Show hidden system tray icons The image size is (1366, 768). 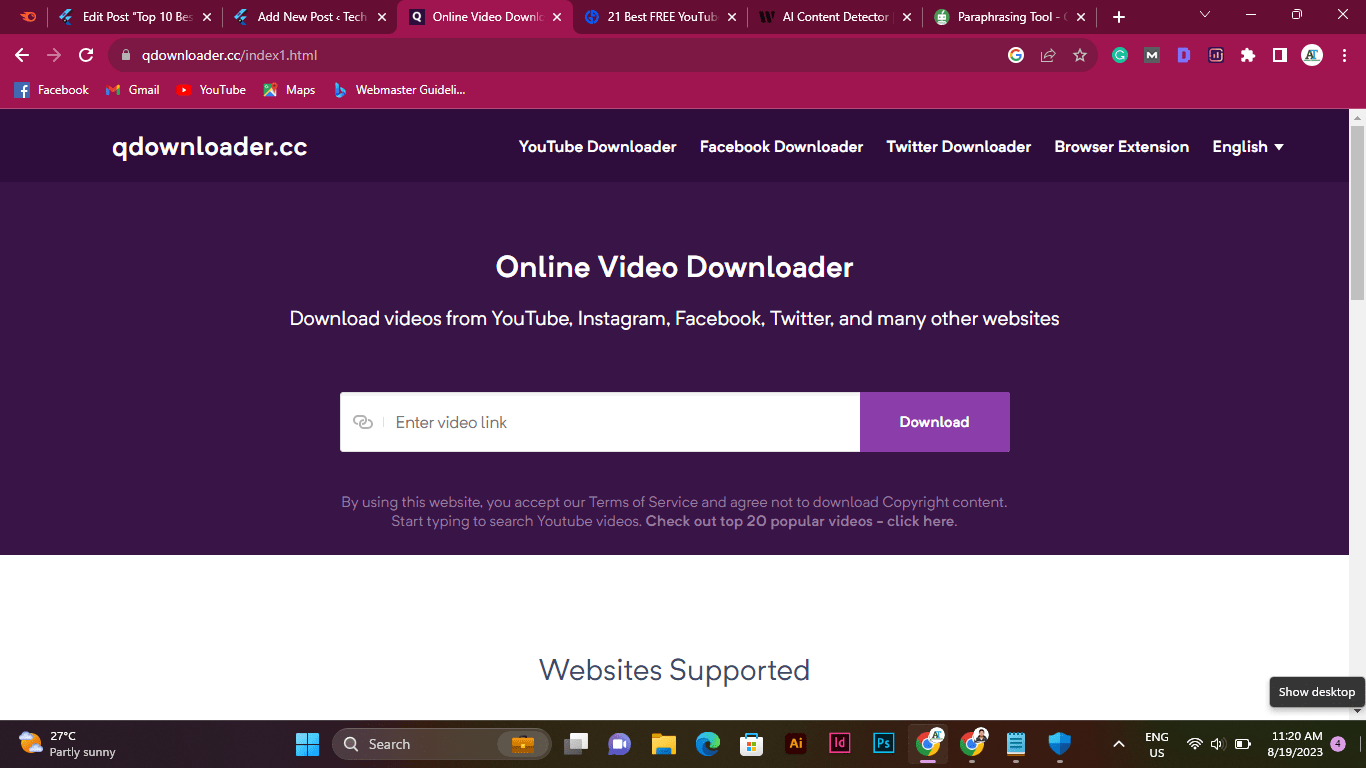pyautogui.click(x=1119, y=744)
